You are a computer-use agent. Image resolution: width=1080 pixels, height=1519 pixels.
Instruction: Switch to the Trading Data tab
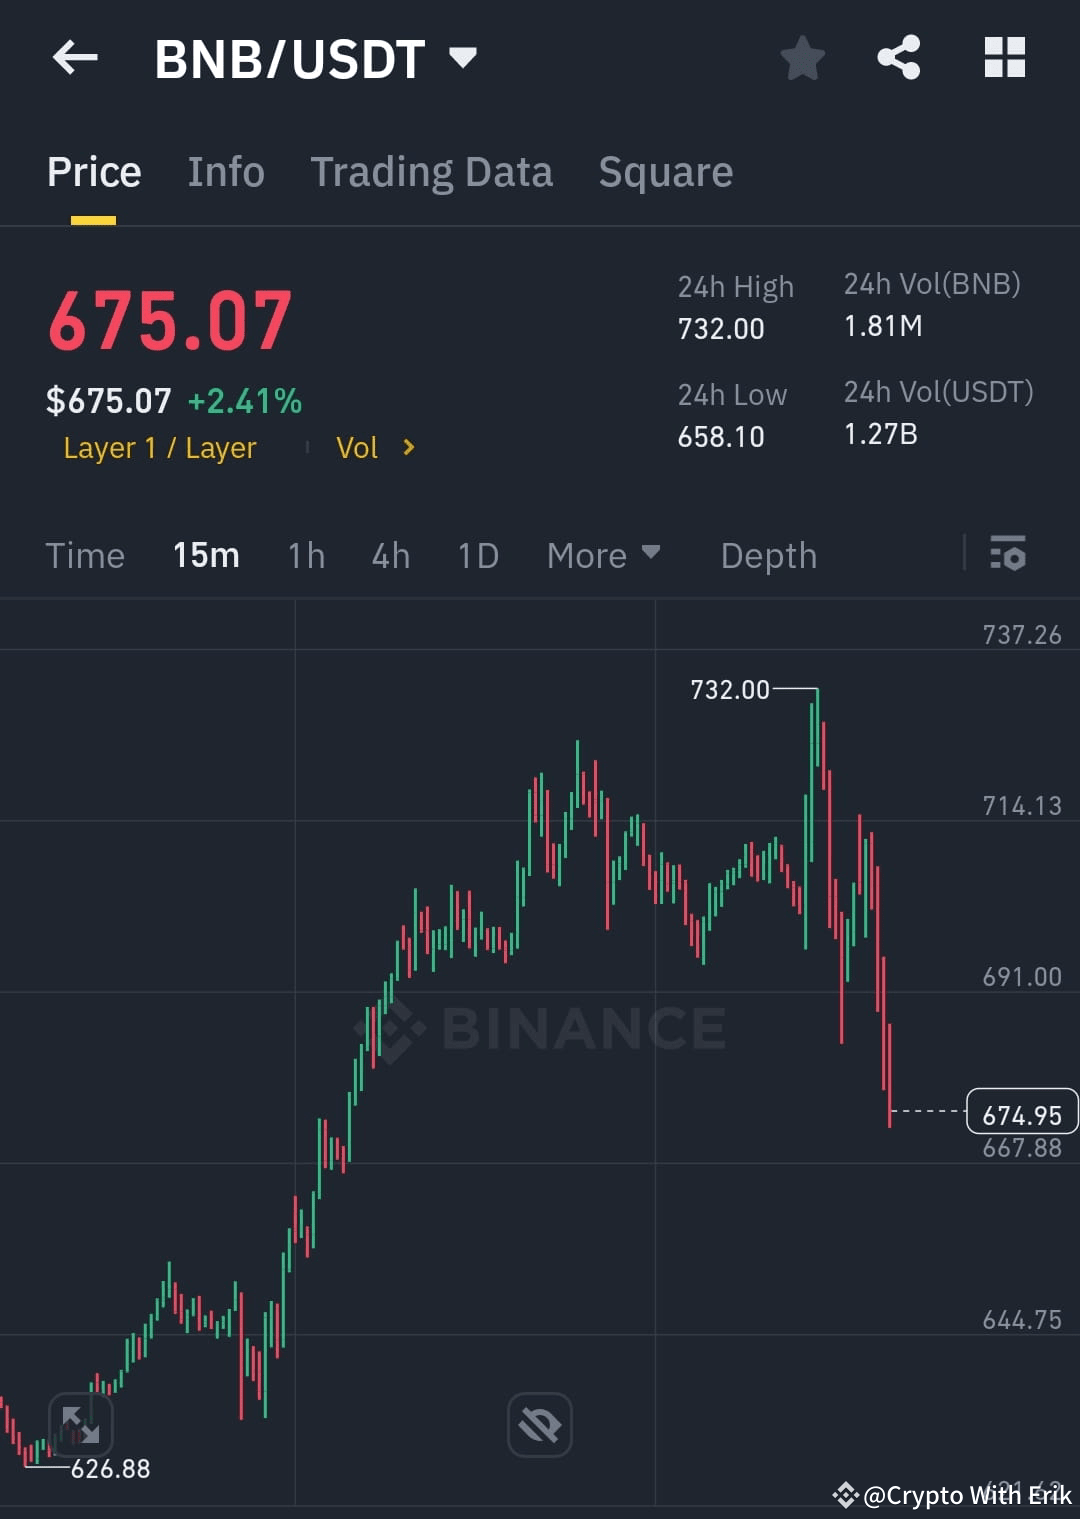coord(432,171)
